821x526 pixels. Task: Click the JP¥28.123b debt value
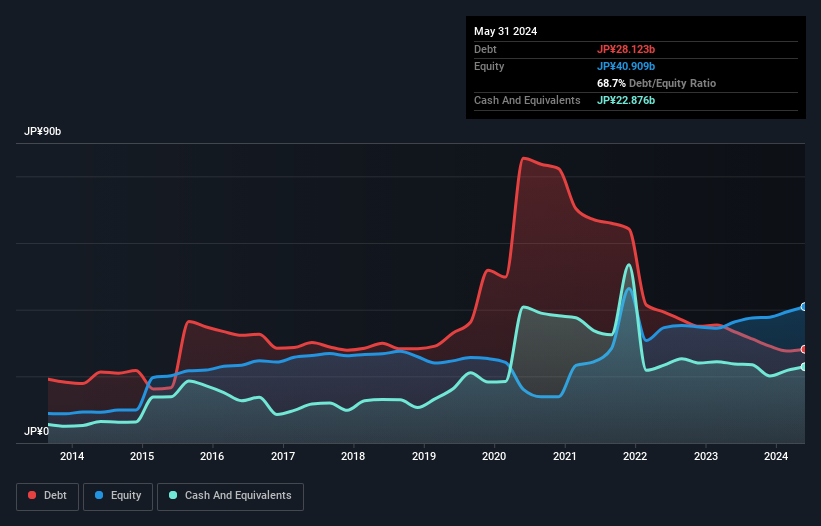click(626, 49)
